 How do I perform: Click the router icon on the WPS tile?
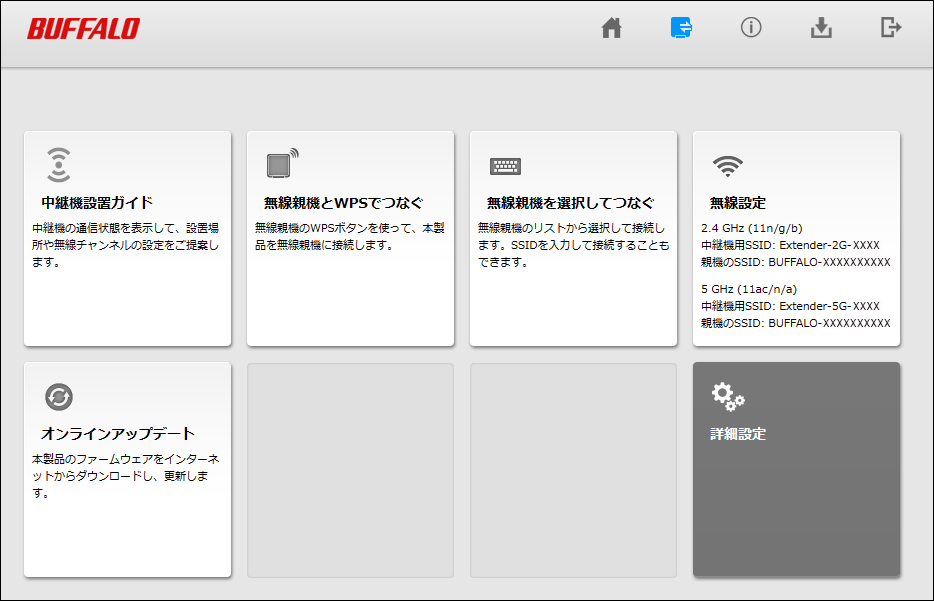click(x=282, y=164)
